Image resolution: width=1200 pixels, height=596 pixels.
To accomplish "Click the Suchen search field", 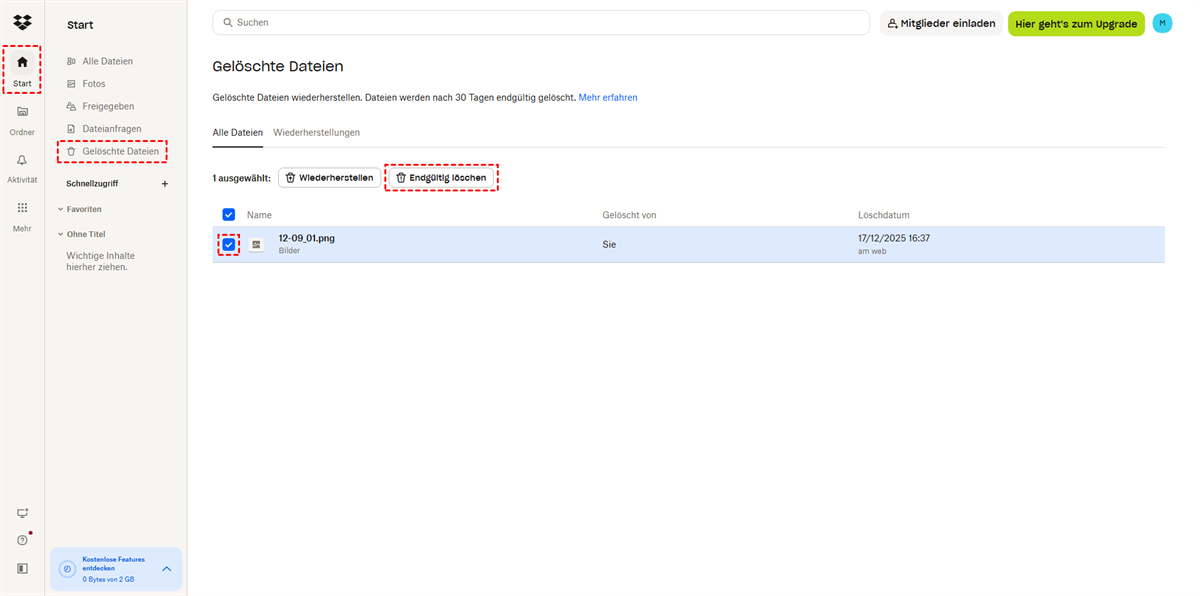I will coord(540,22).
